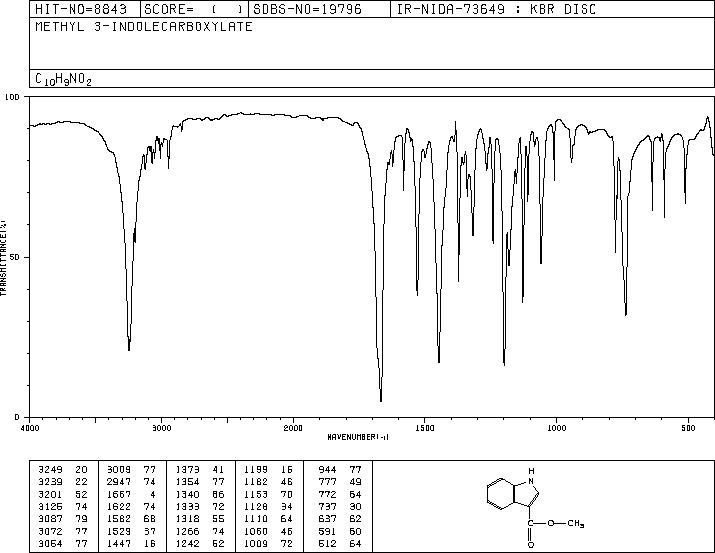Viewport: 715px width, 553px height.
Task: Select the 1266 peak table entry
Action: (x=200, y=532)
